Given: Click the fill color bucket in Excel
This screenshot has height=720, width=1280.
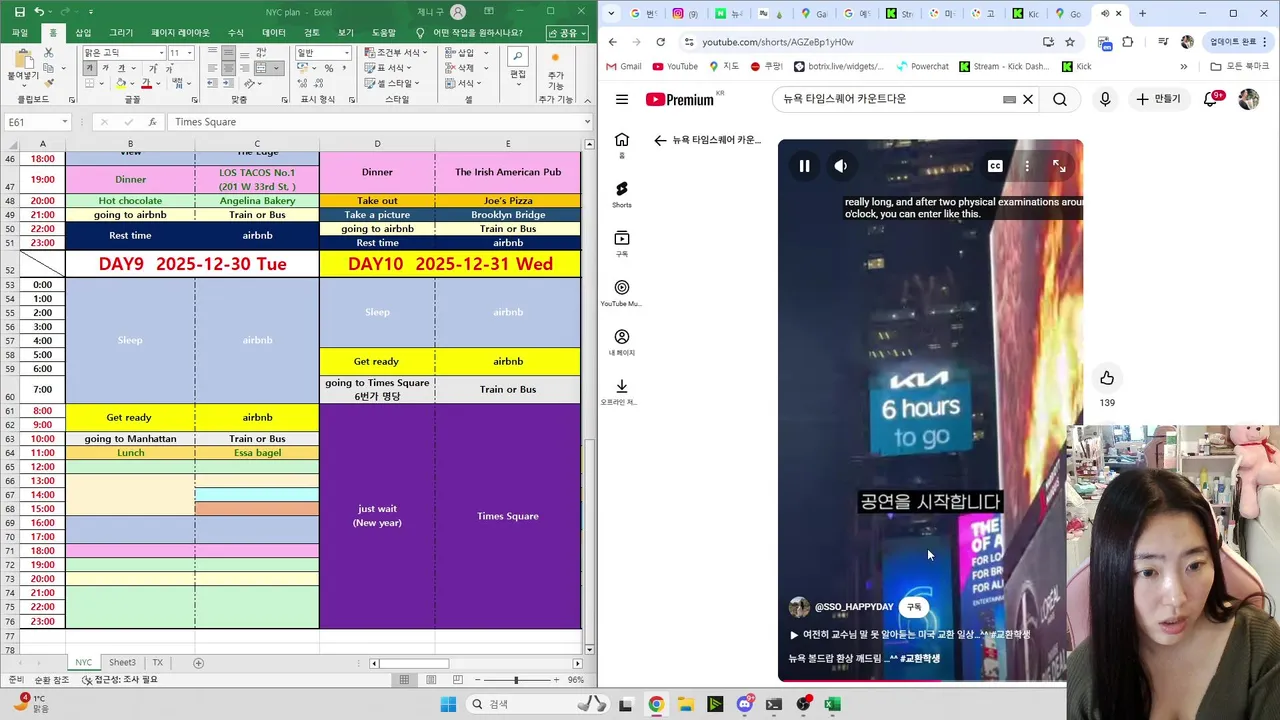Looking at the screenshot, I should coord(121,84).
